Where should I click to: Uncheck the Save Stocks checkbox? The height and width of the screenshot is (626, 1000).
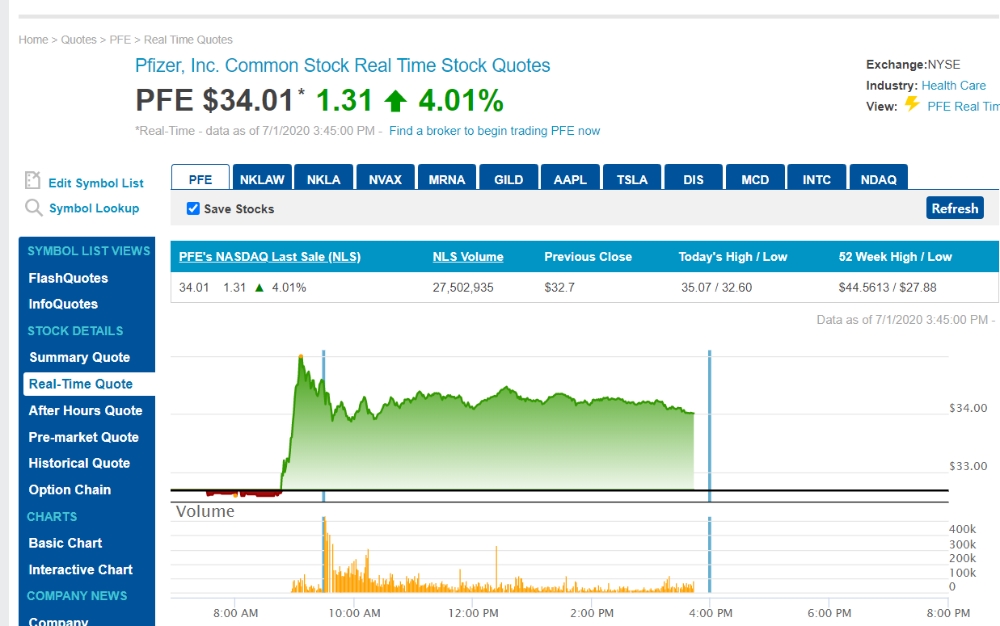tap(193, 208)
